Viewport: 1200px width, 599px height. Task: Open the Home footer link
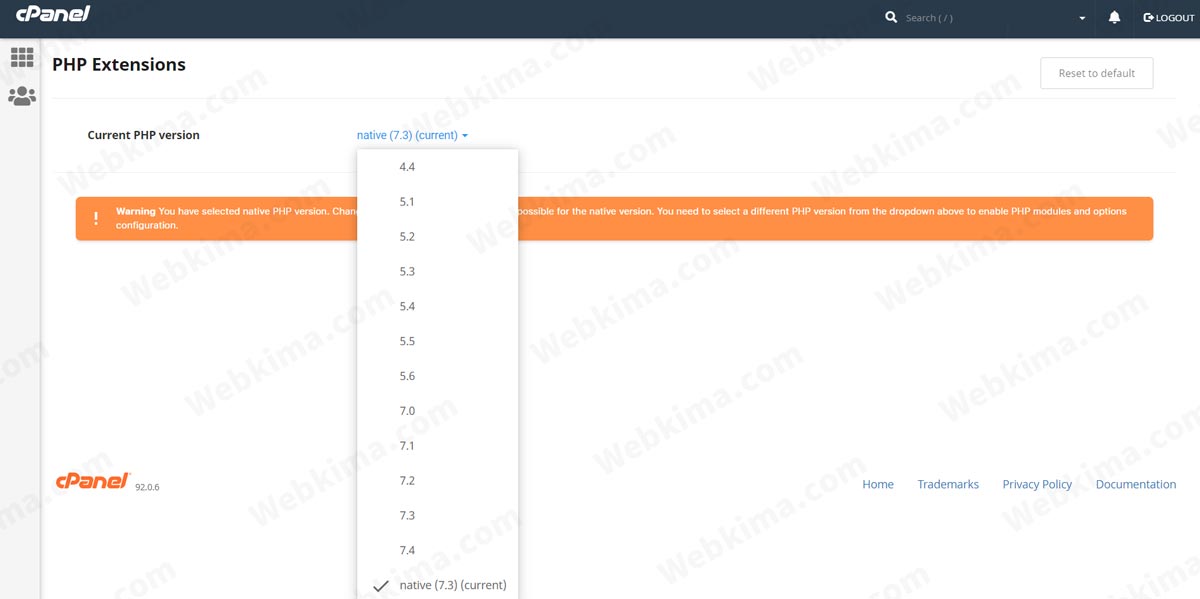(x=878, y=484)
